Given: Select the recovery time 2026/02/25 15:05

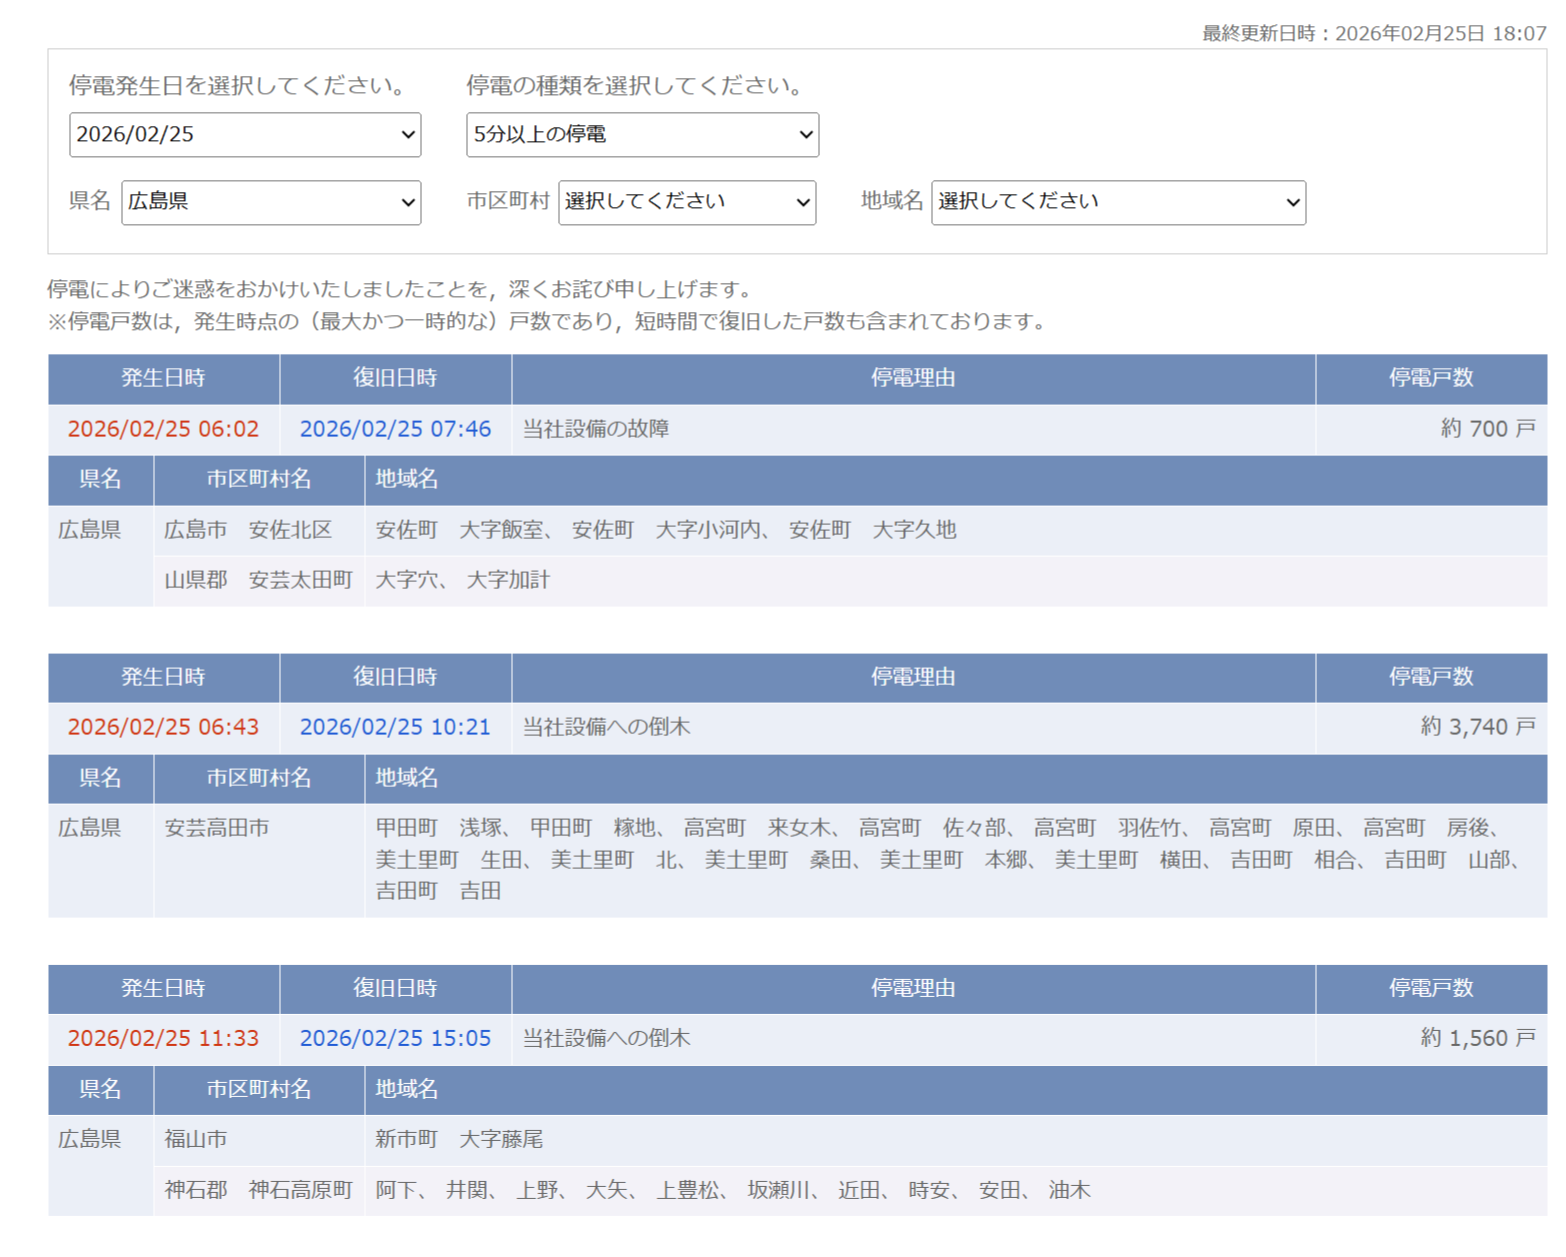Looking at the screenshot, I should point(395,1038).
